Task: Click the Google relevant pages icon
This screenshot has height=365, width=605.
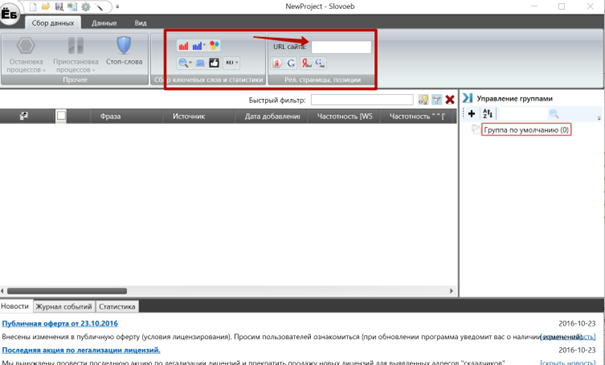Action: pos(291,63)
